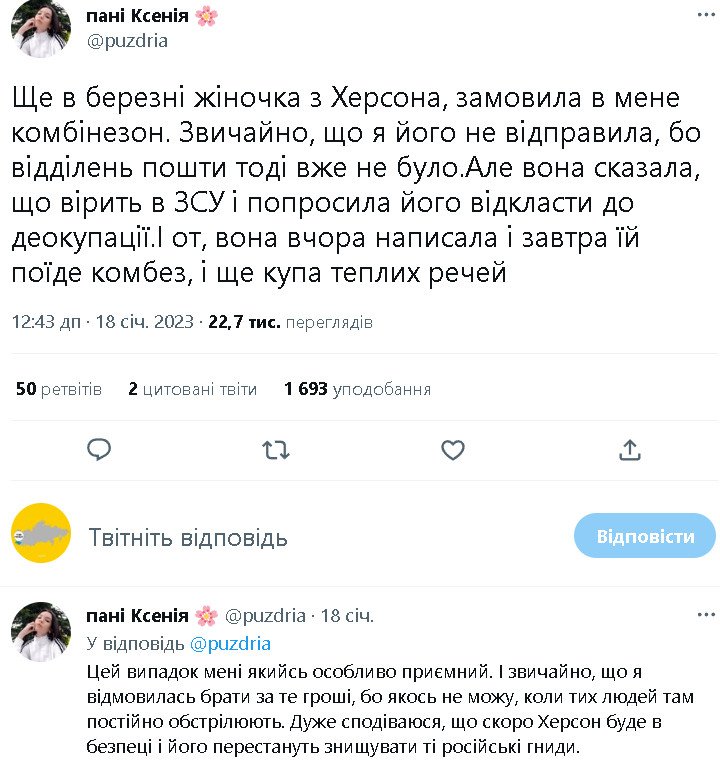Click the 'Твітніть відповідь' reply field

click(188, 538)
